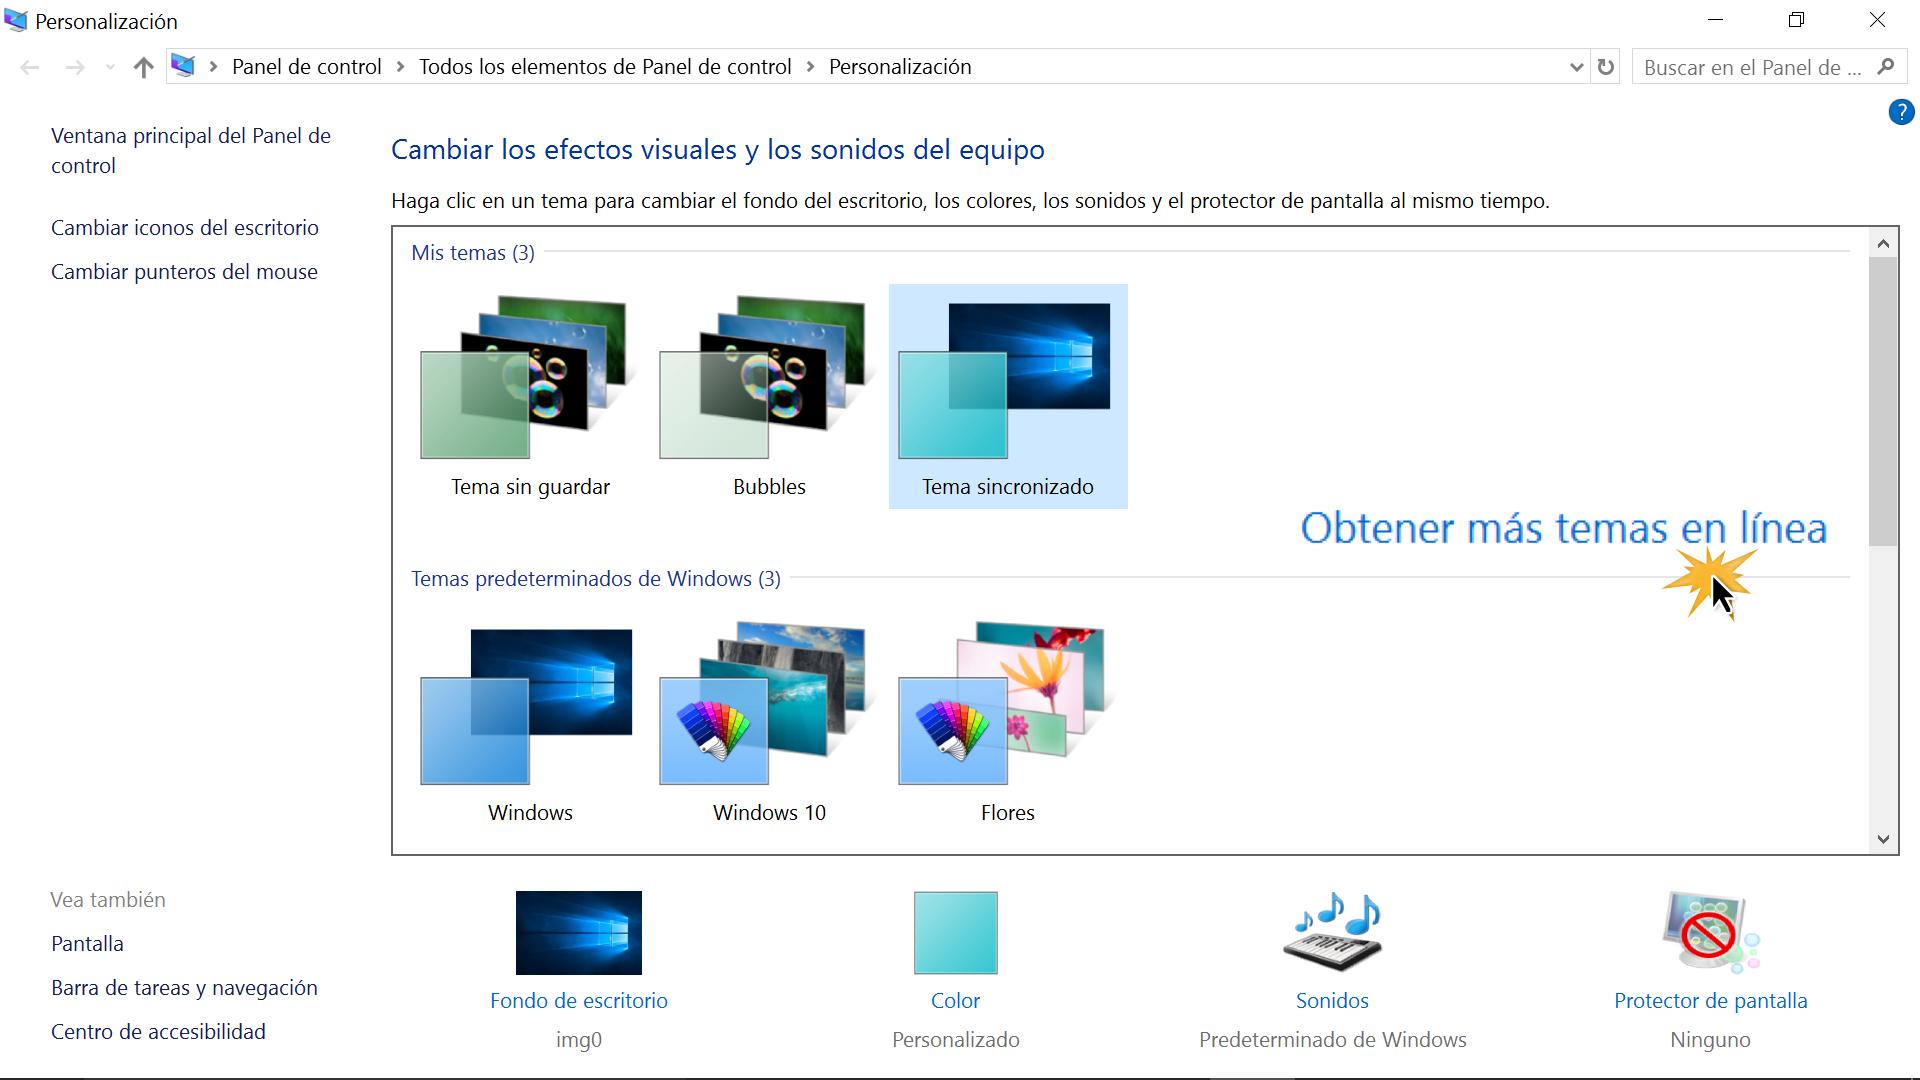
Task: Select the Windows default theme
Action: (x=530, y=723)
